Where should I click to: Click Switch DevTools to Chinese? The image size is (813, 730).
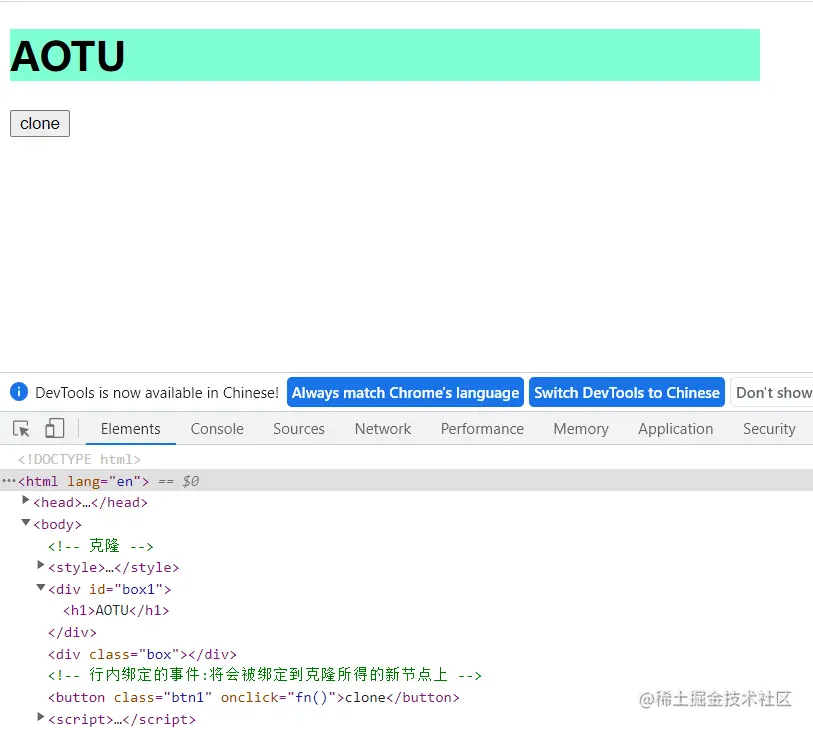click(627, 392)
